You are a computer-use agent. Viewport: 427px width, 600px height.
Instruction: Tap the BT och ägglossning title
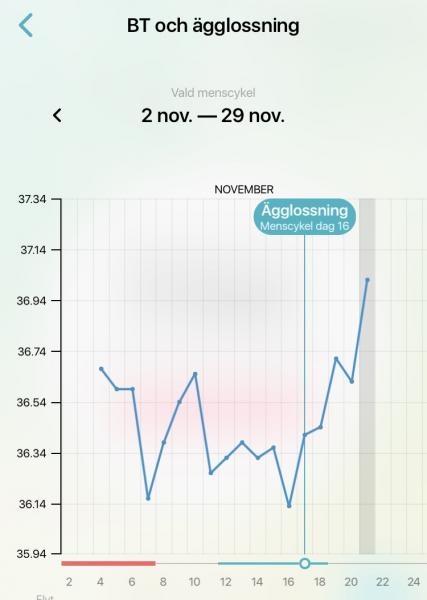(x=213, y=26)
